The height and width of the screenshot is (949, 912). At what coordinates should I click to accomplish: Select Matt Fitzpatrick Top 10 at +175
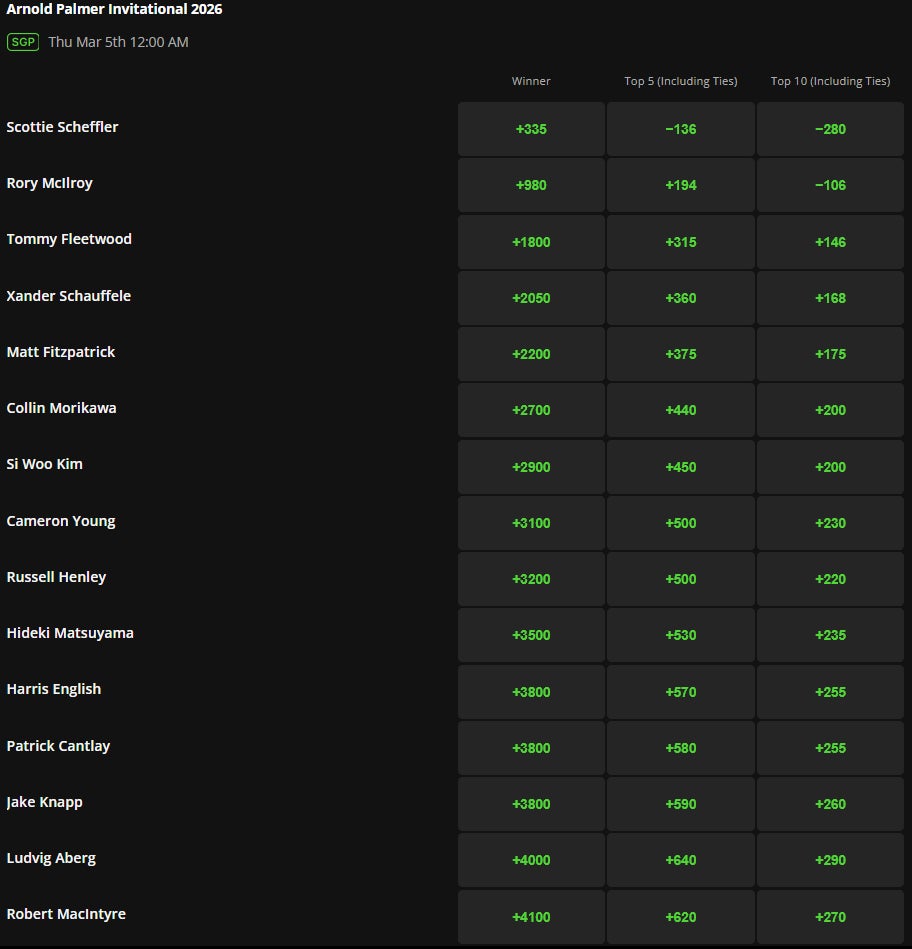tap(830, 354)
